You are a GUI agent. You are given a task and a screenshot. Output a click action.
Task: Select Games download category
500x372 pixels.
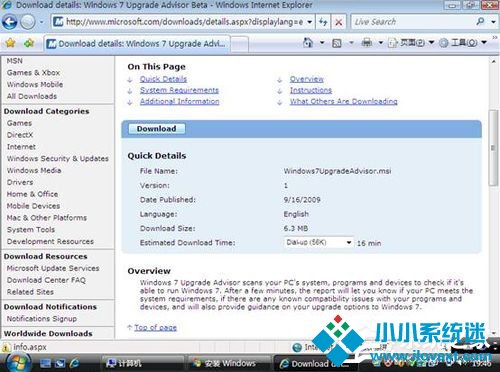tap(19, 123)
